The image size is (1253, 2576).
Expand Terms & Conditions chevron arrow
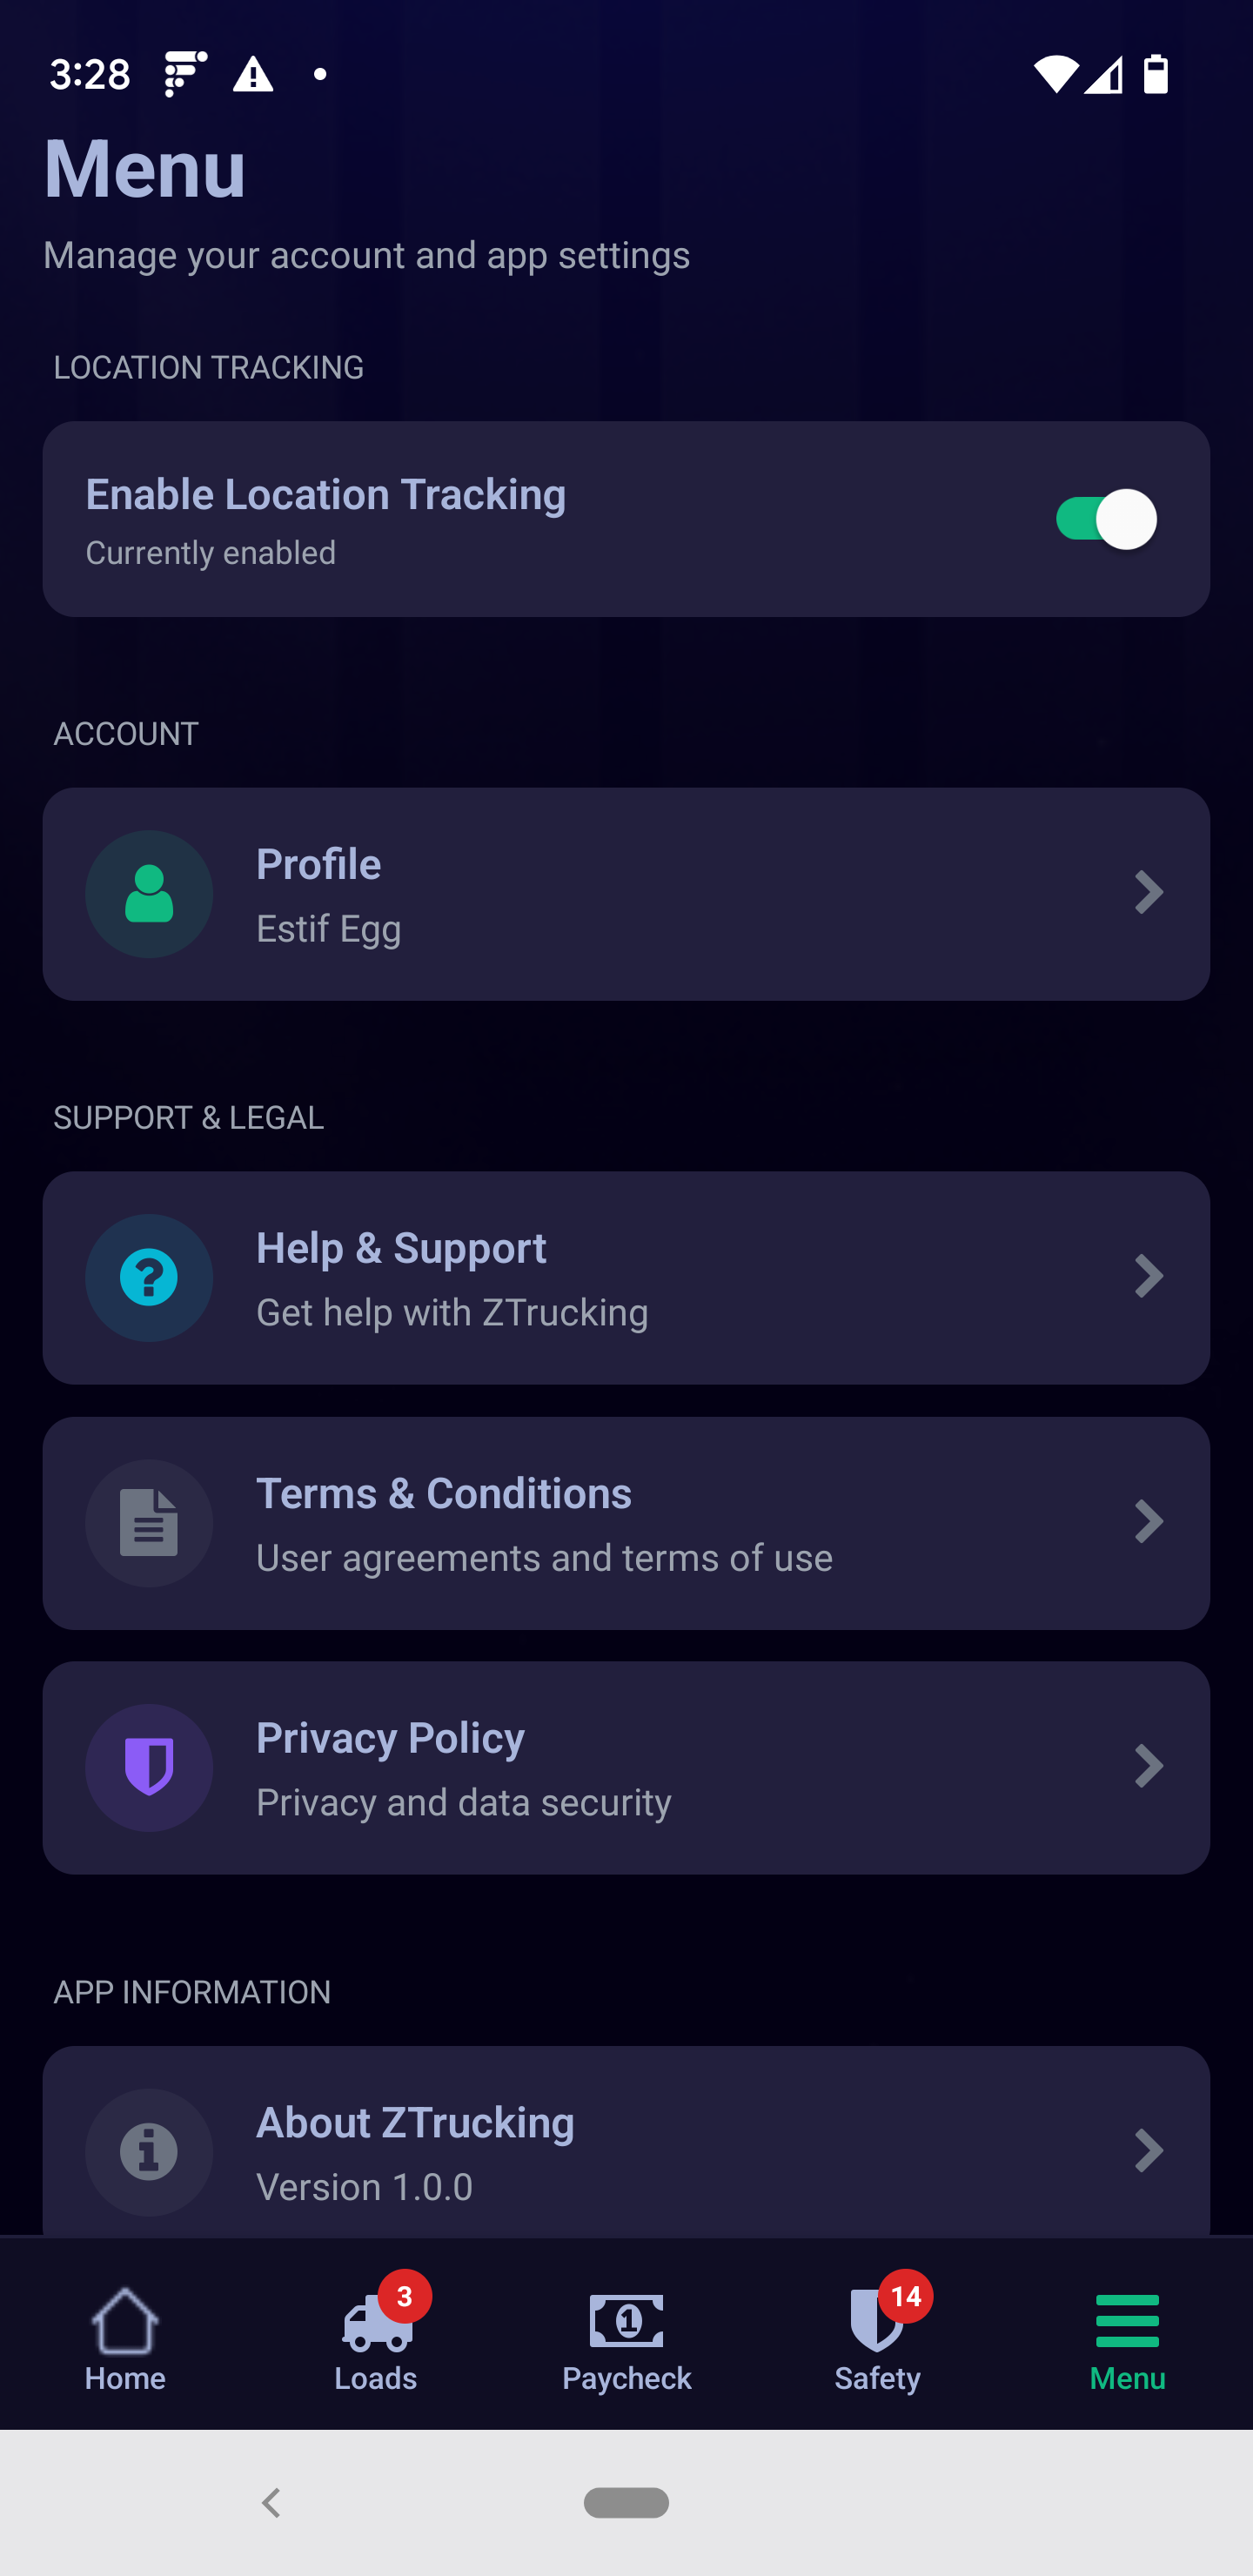point(1148,1521)
